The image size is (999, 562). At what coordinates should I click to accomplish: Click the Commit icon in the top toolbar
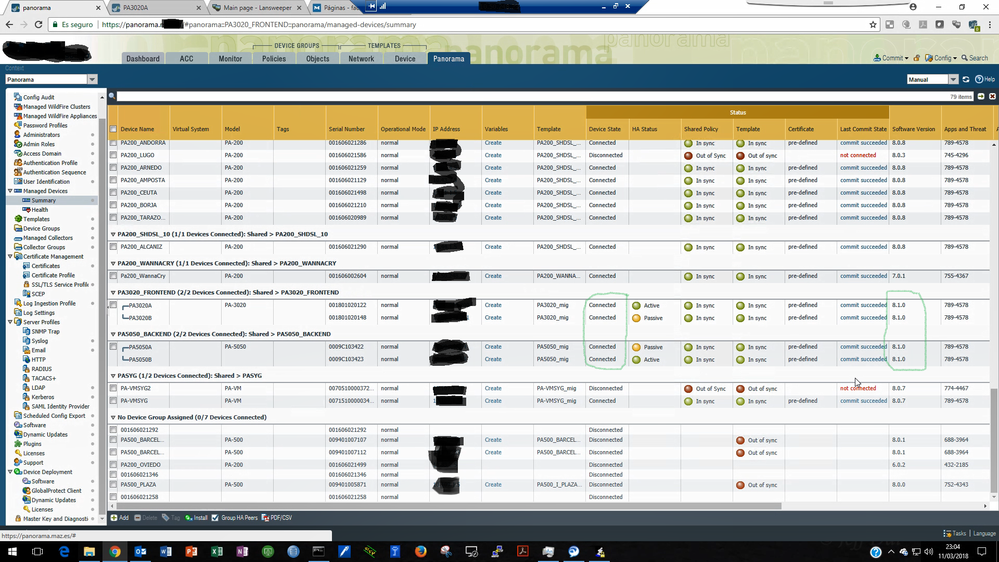pyautogui.click(x=877, y=58)
